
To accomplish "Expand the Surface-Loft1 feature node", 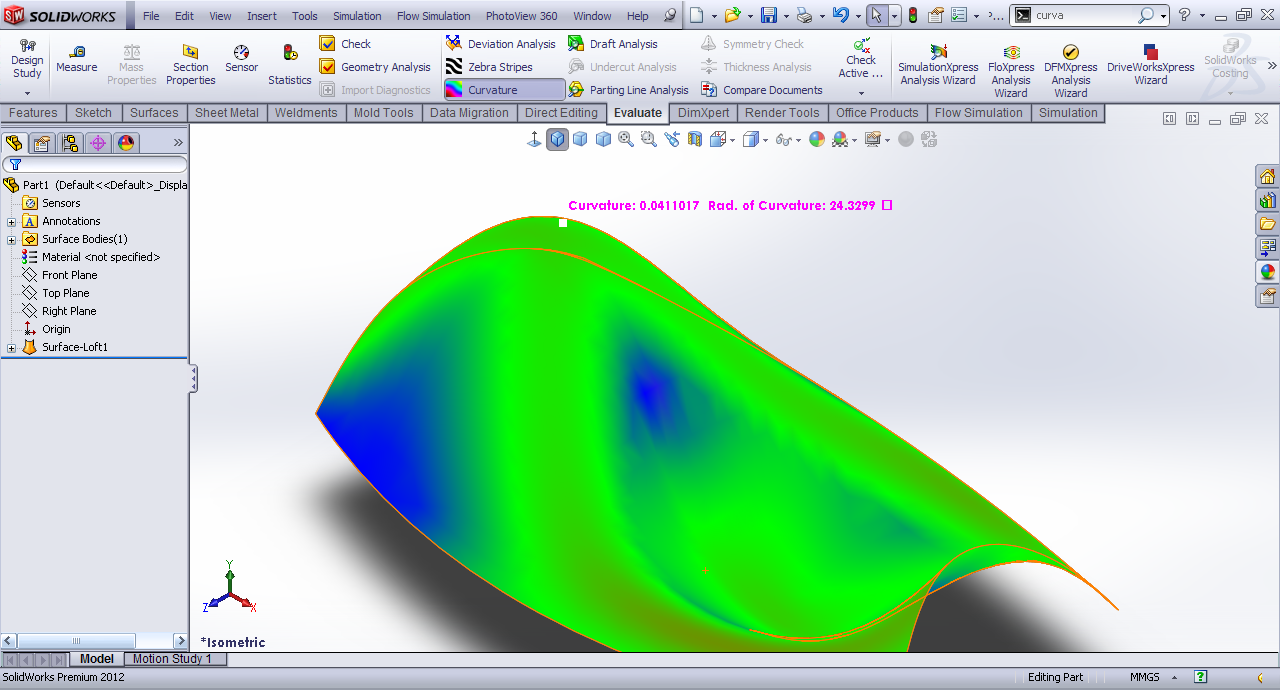I will pyautogui.click(x=12, y=347).
